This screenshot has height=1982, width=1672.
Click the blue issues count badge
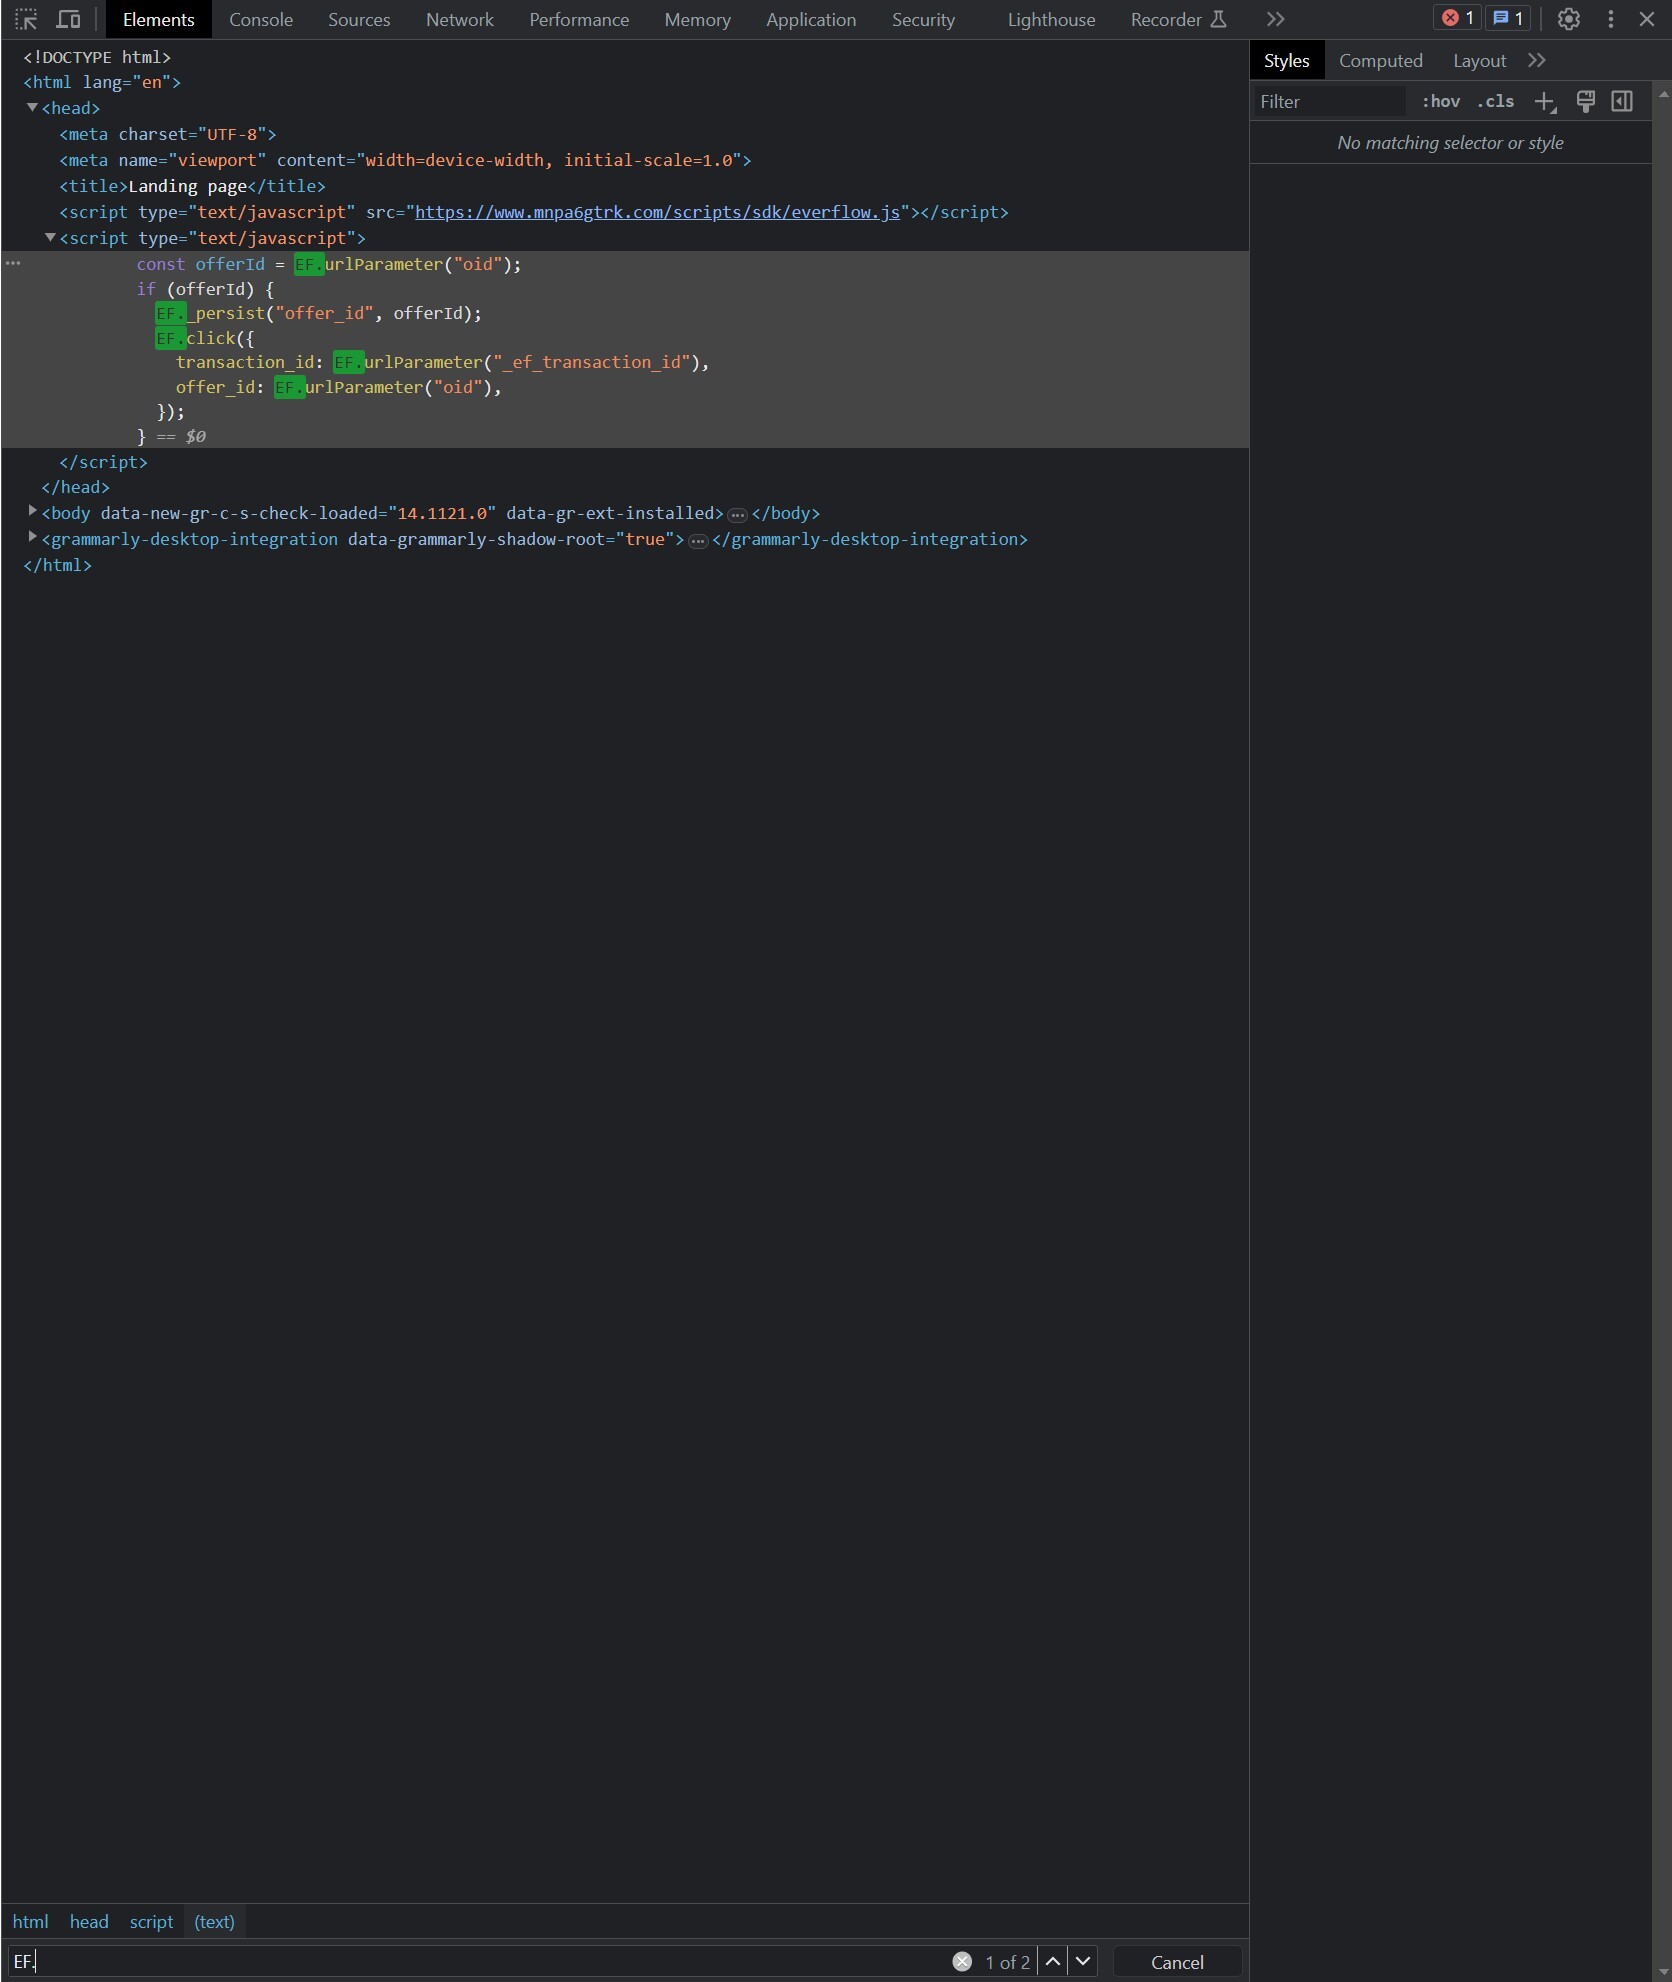pos(1508,18)
